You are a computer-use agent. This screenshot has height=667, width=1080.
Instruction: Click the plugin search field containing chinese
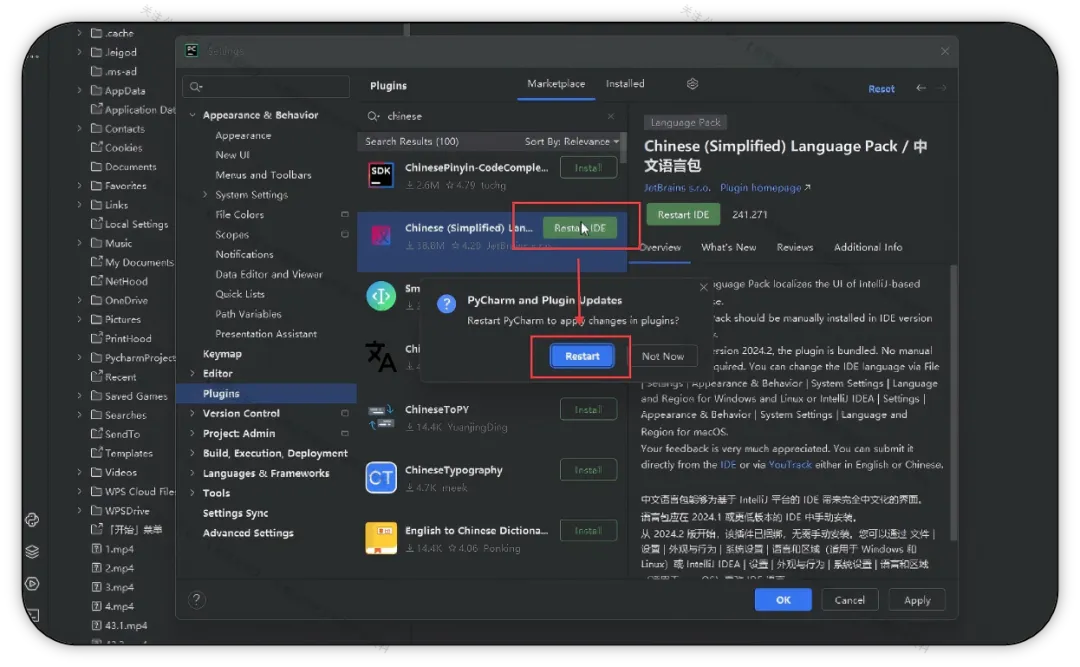492,116
